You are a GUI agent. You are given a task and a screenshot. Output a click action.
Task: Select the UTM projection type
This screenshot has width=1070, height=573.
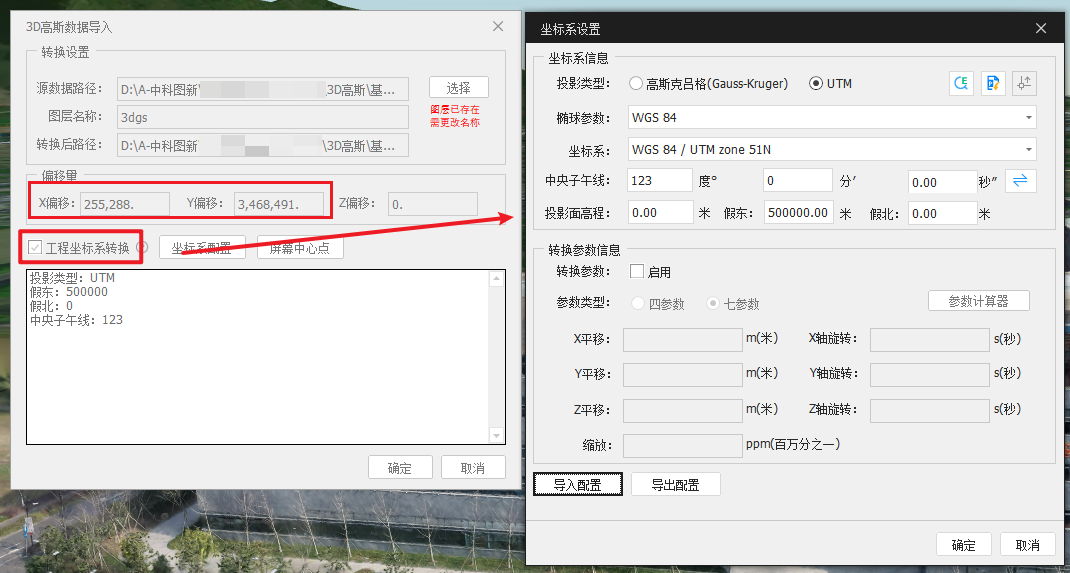pyautogui.click(x=816, y=84)
